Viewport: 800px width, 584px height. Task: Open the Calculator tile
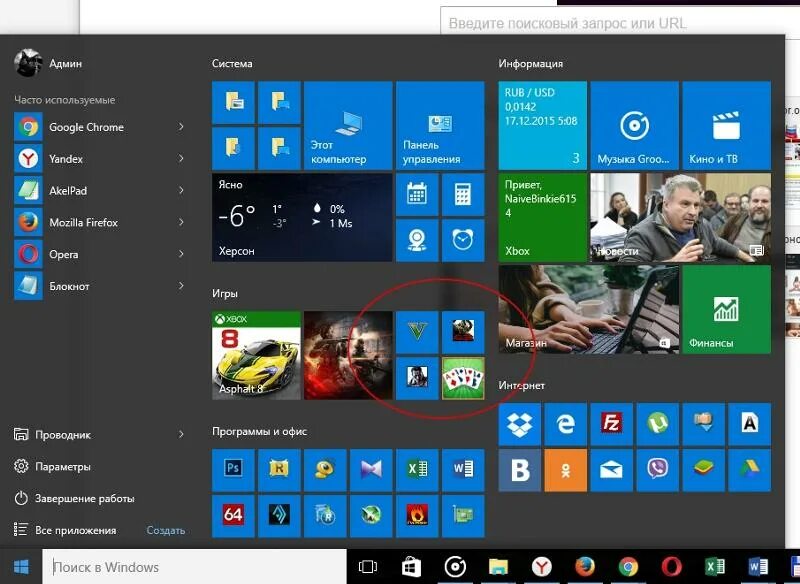463,194
